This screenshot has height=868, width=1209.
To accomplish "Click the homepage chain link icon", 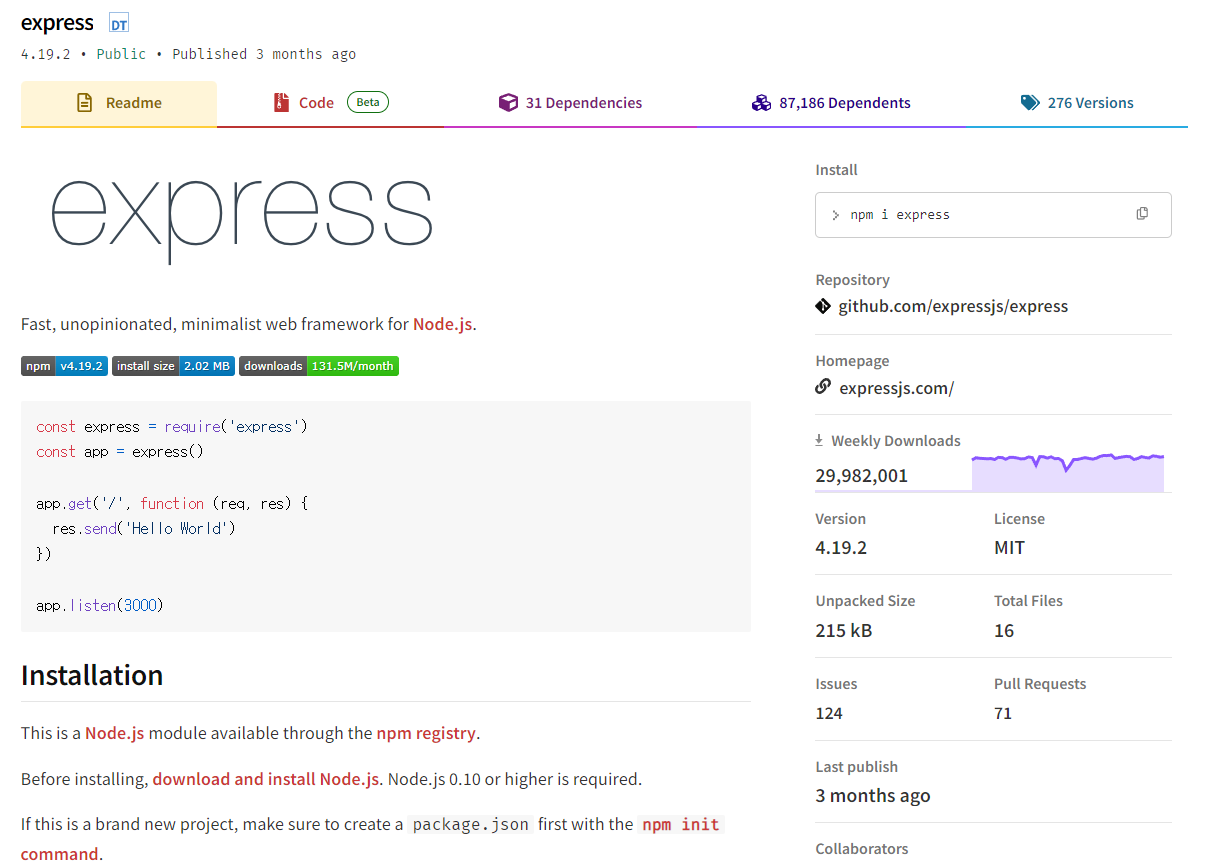I will [823, 386].
